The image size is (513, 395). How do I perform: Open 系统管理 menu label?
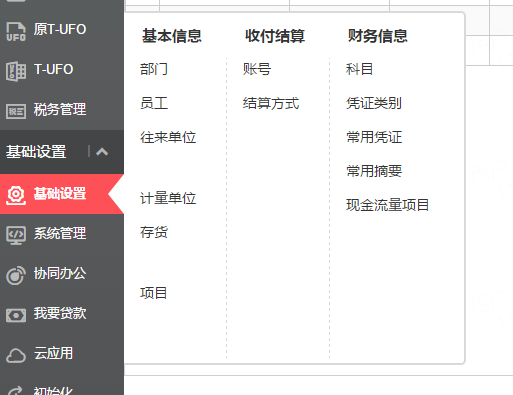coord(60,233)
